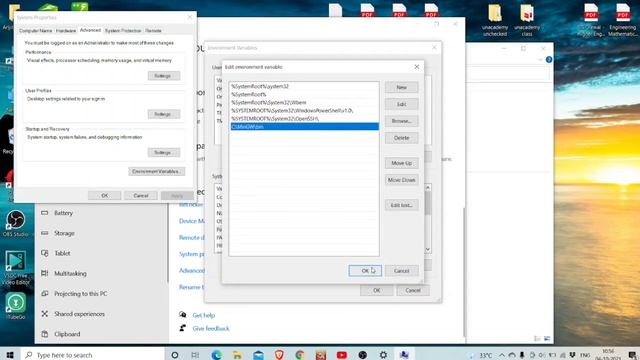Open the YouTube taskbar icon
640x360 pixels.
(342, 355)
